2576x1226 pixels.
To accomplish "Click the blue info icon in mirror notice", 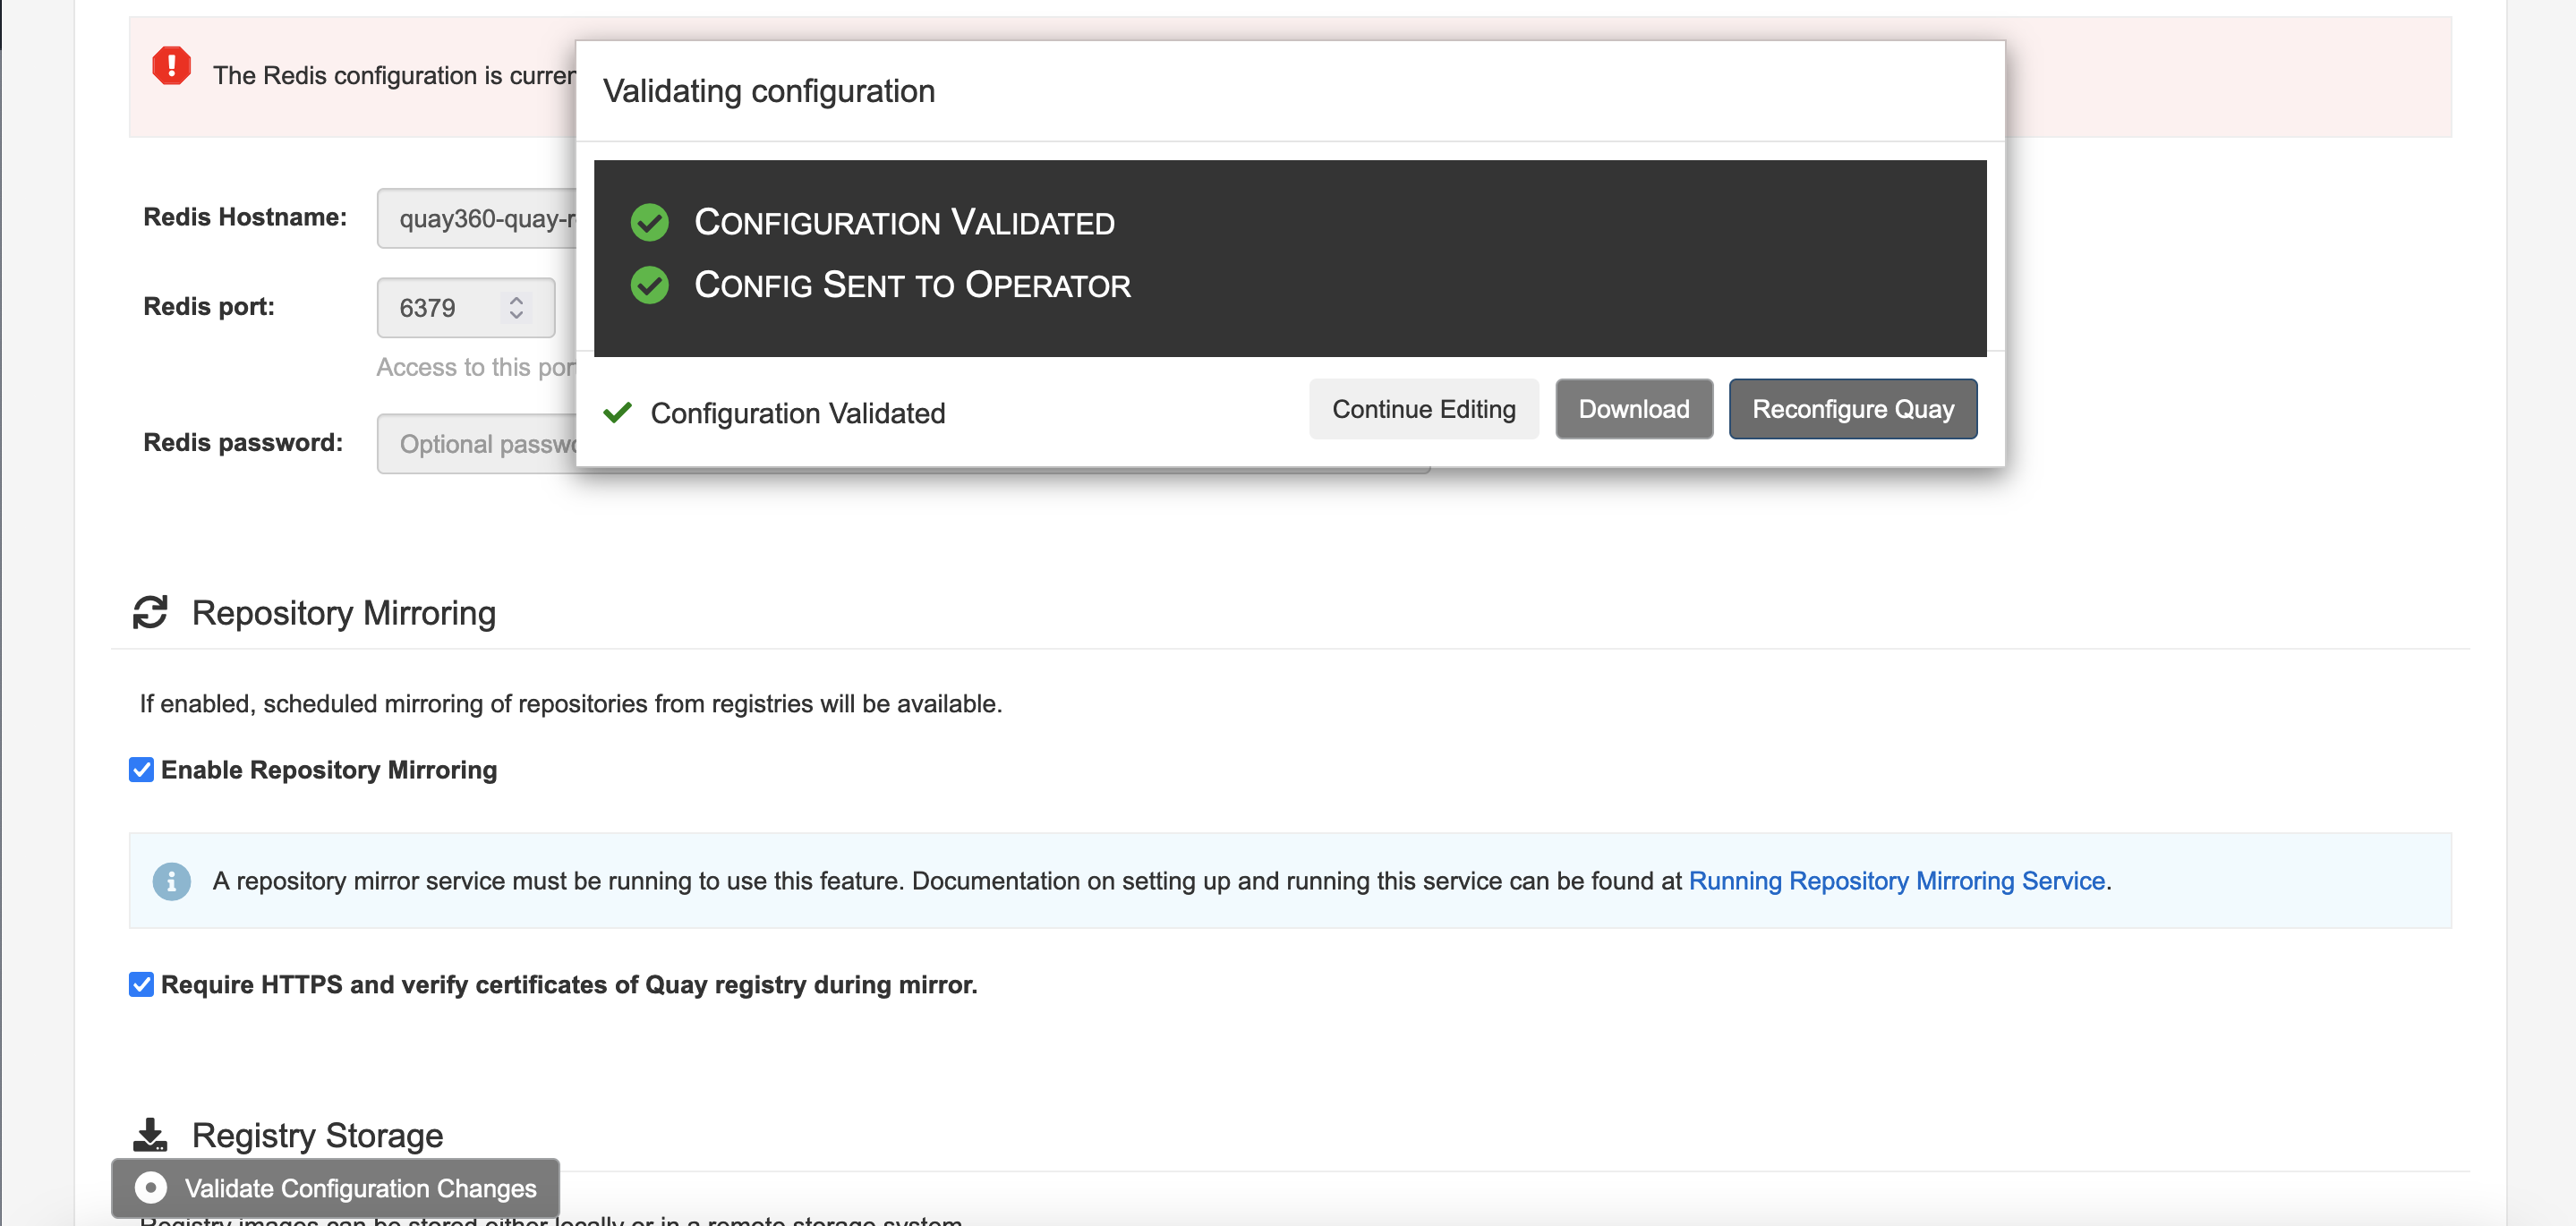I will point(171,881).
